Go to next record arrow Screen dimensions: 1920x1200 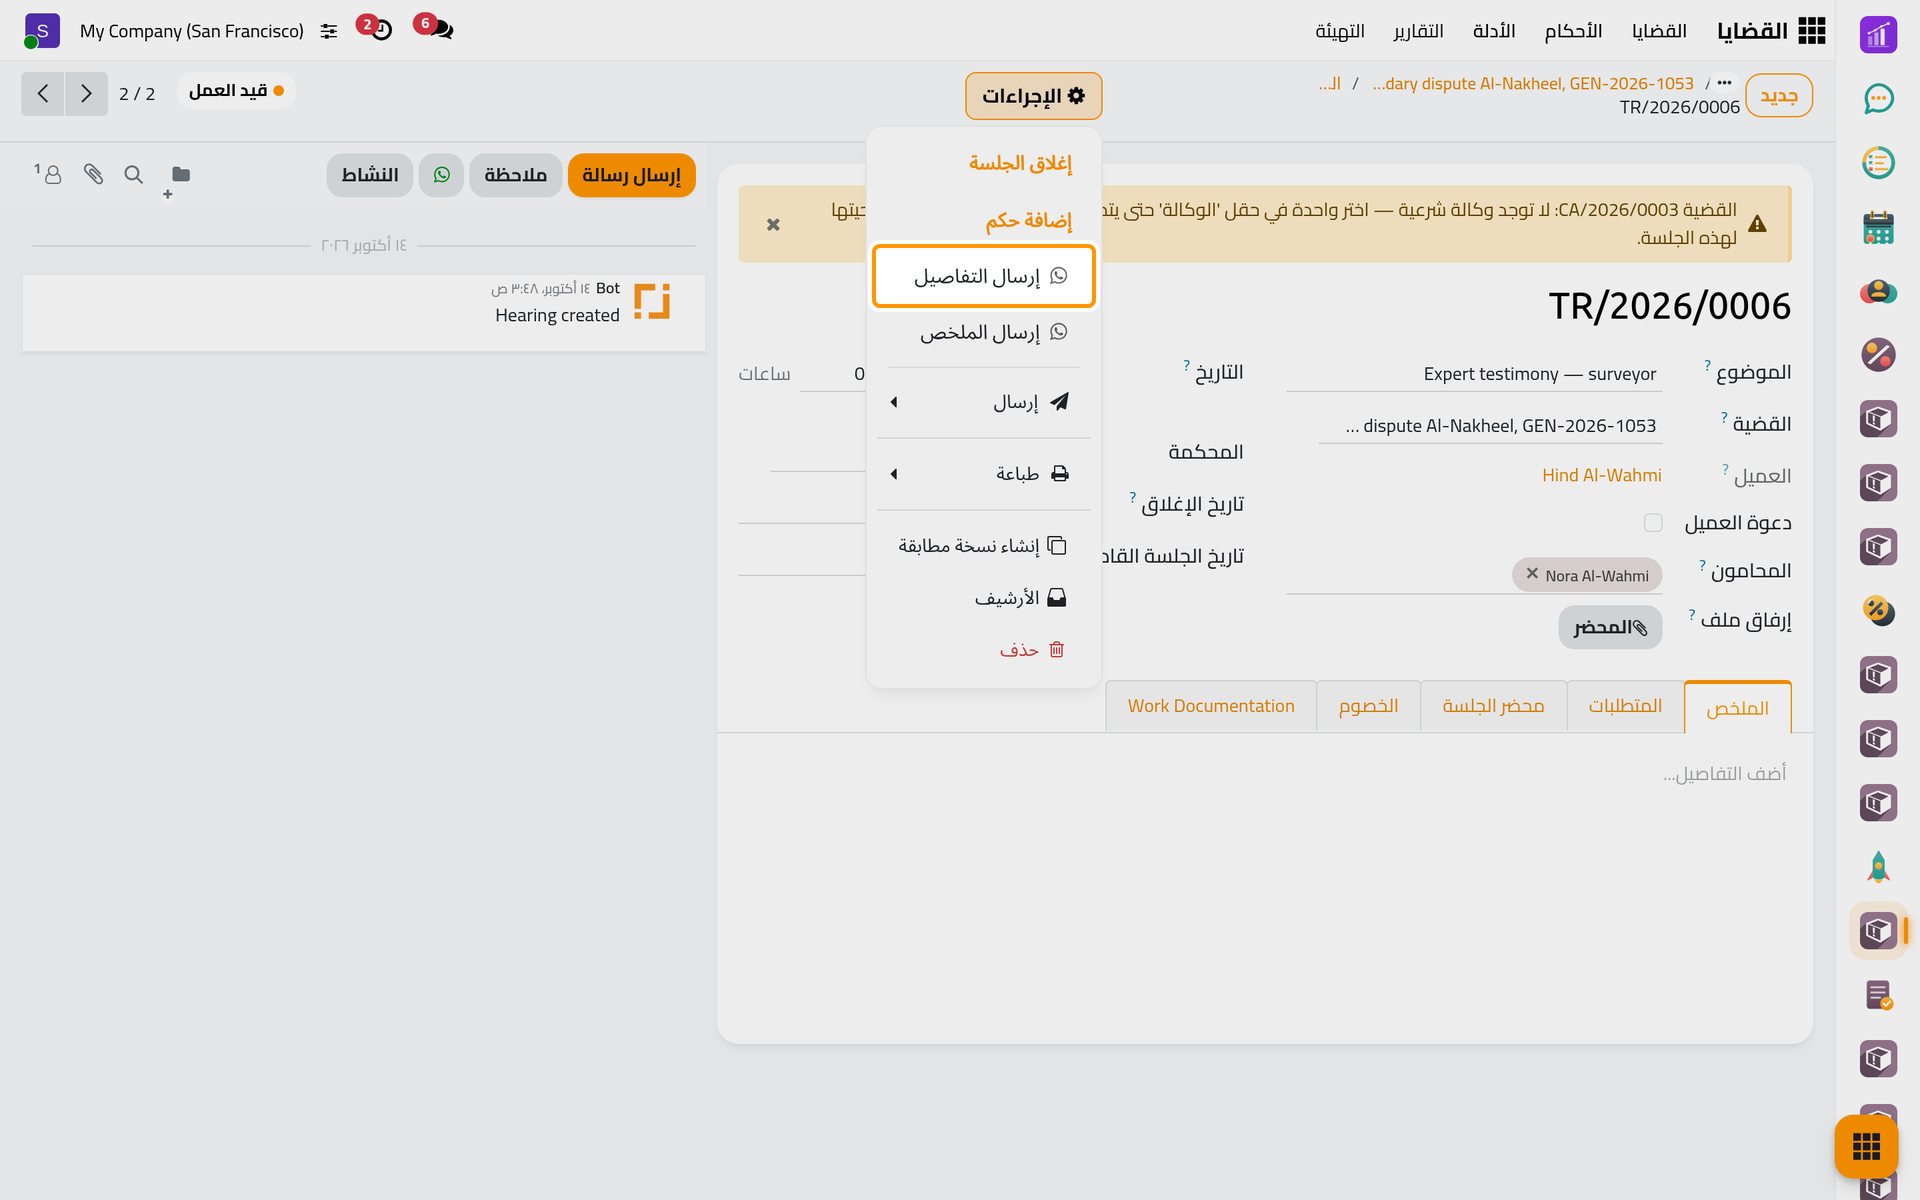click(x=87, y=94)
